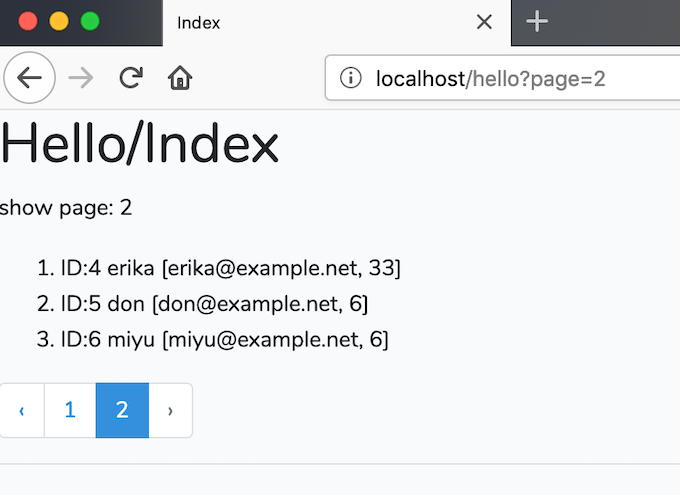Click the forward navigation arrow

point(81,78)
